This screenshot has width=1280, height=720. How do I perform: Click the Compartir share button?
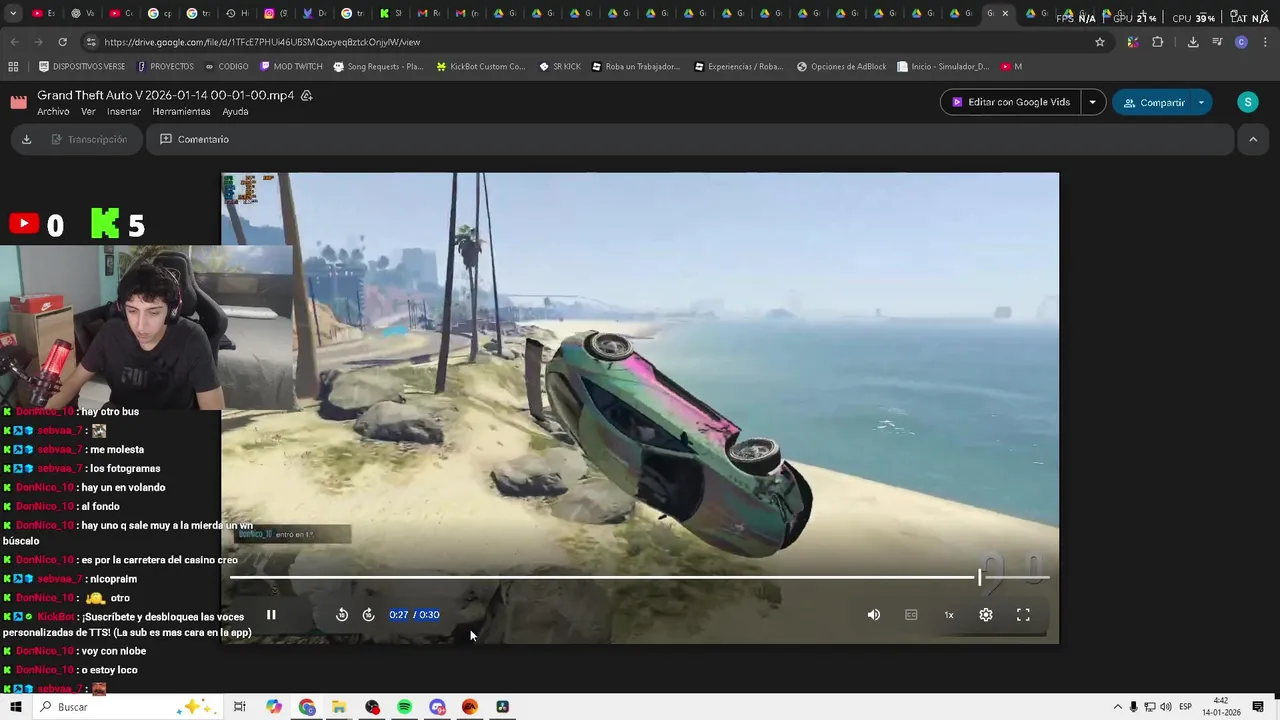pyautogui.click(x=1154, y=102)
